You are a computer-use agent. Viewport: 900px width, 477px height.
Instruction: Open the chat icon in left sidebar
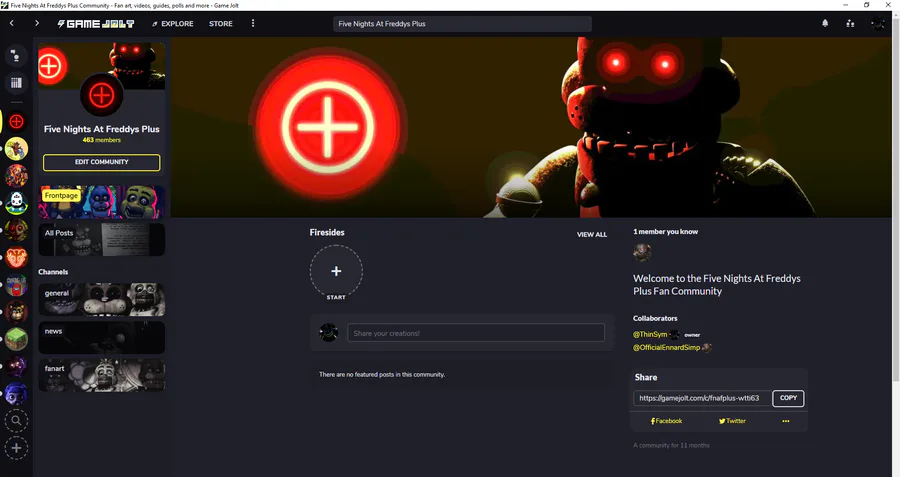click(x=16, y=56)
